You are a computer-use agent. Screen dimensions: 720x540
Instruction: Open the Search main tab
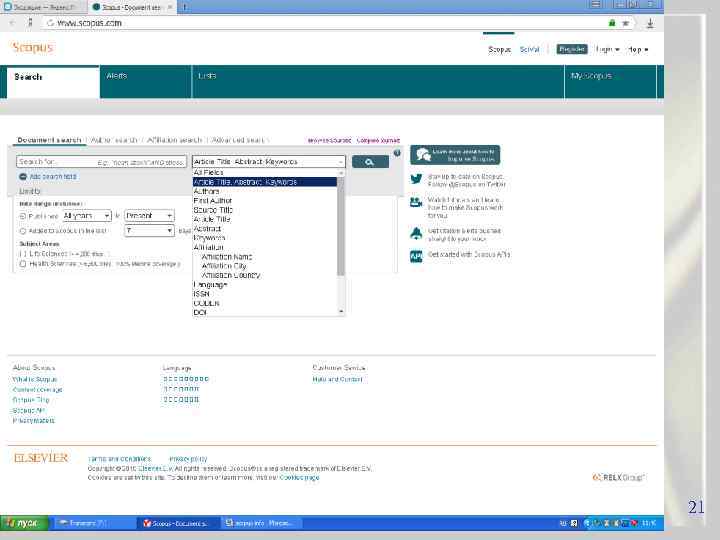point(53,82)
